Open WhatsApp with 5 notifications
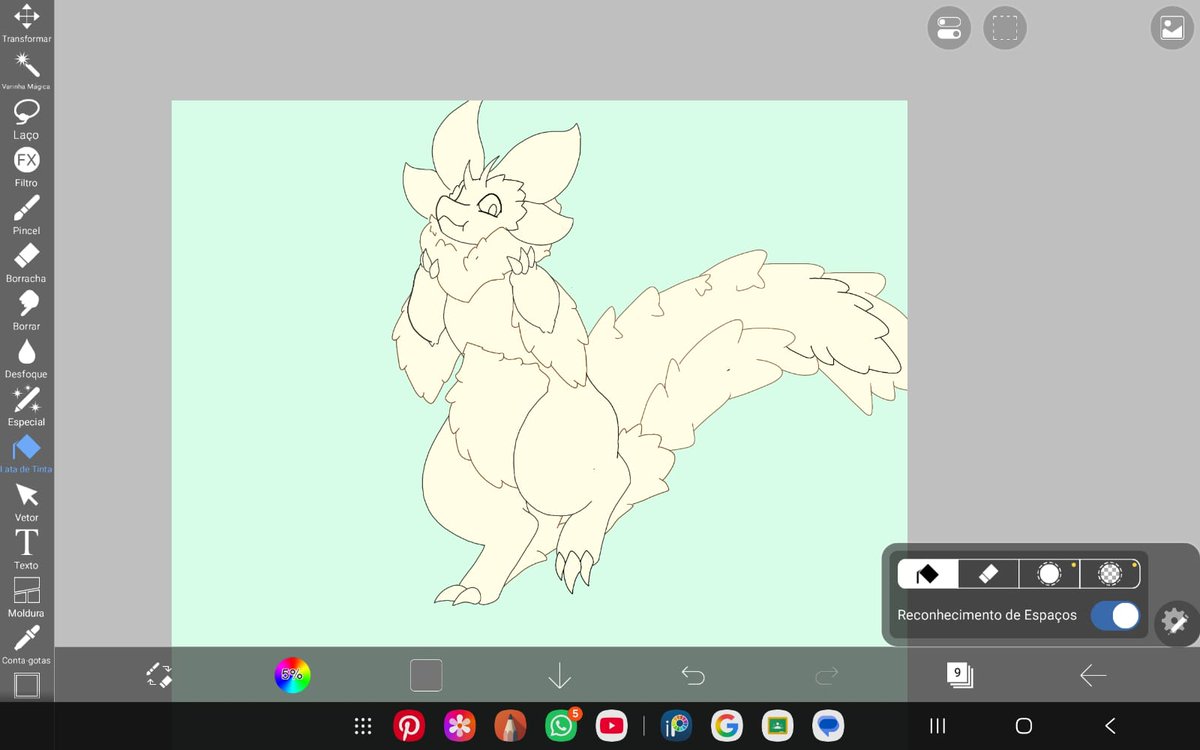1200x750 pixels. click(x=562, y=725)
